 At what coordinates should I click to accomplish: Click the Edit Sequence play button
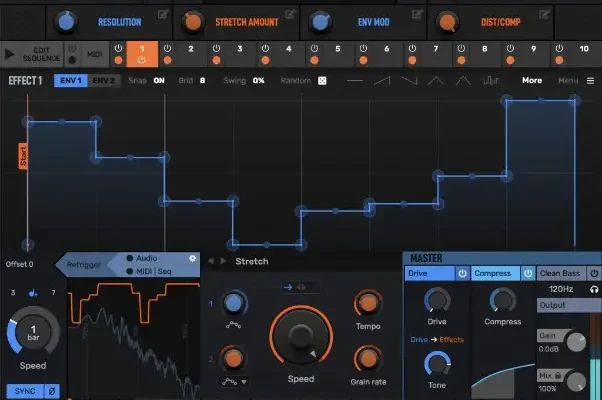click(x=14, y=54)
